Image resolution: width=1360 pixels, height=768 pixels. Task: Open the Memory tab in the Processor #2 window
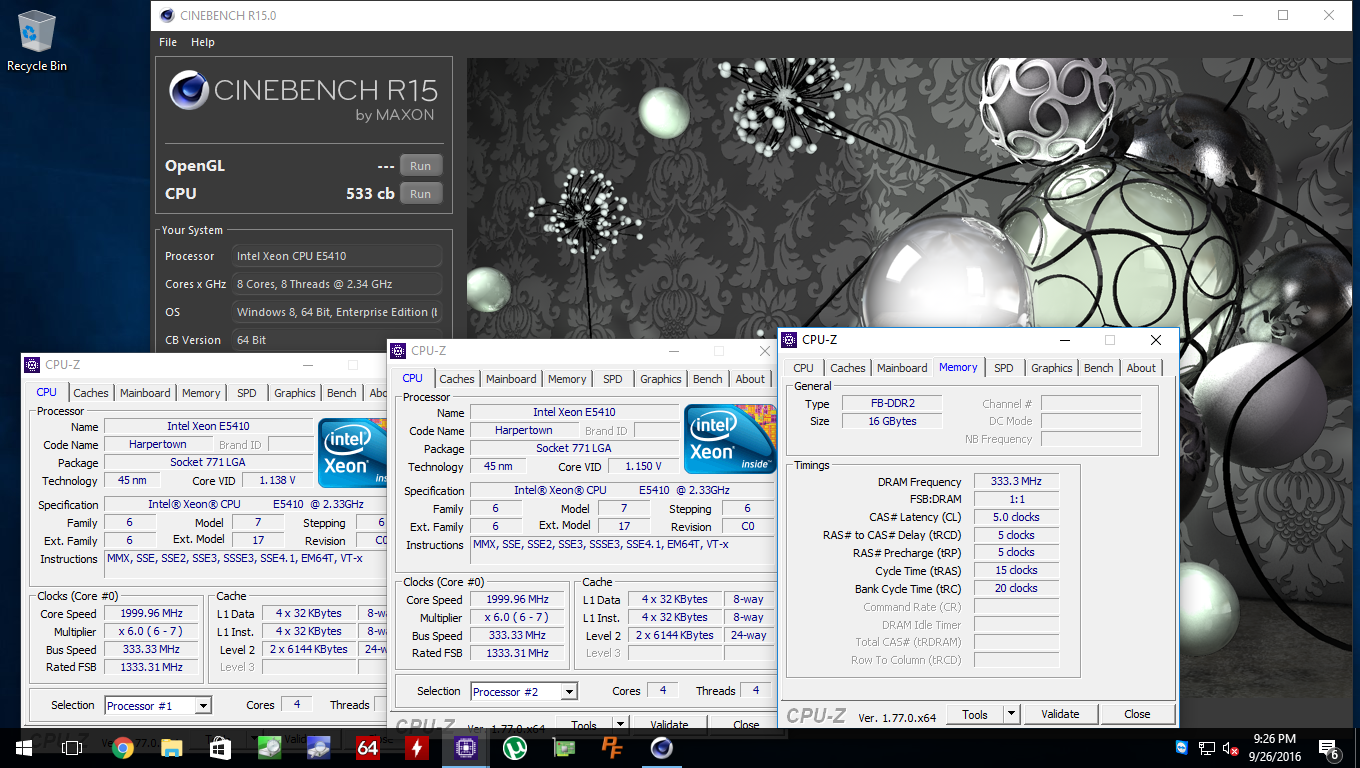pyautogui.click(x=567, y=379)
